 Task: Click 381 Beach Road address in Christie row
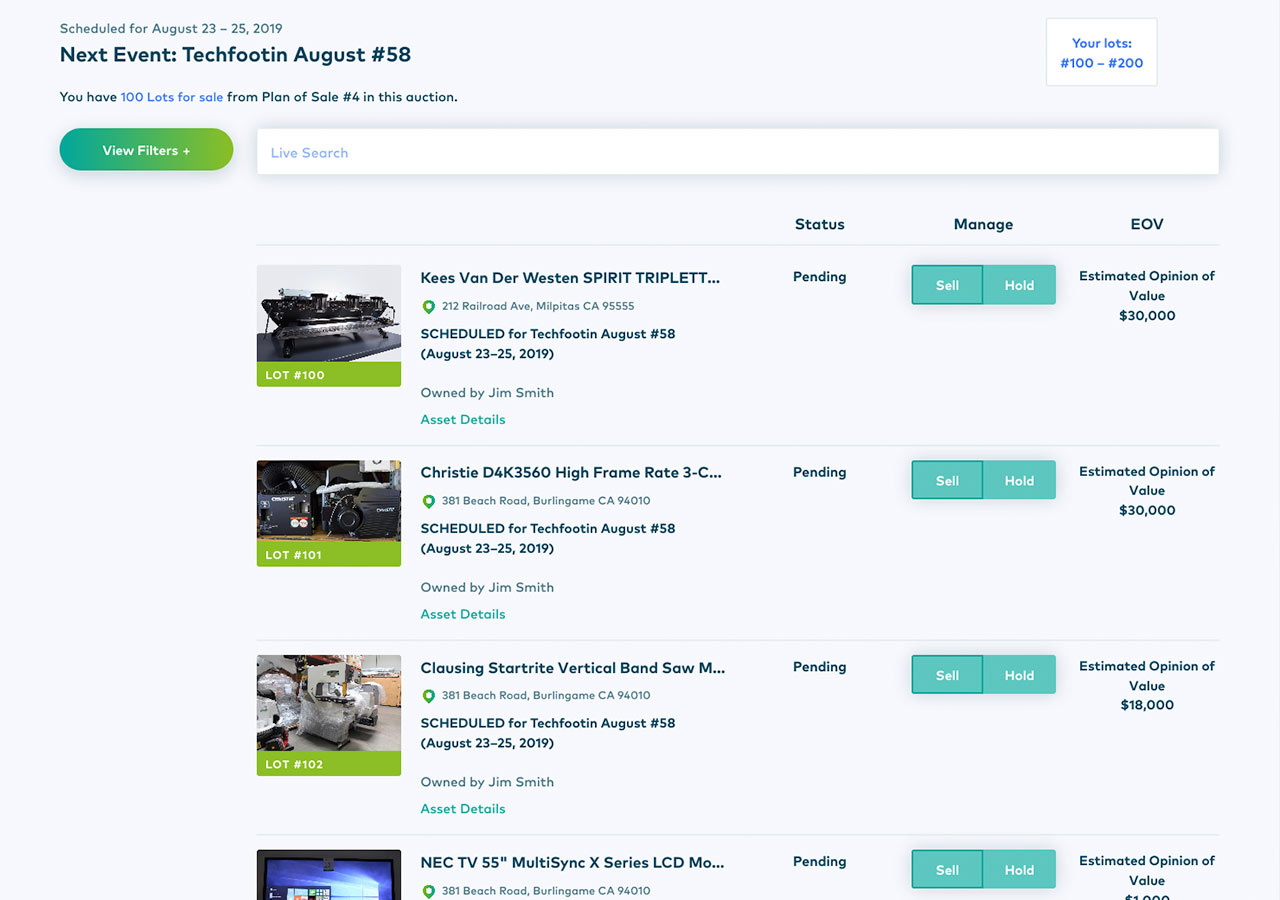point(546,501)
